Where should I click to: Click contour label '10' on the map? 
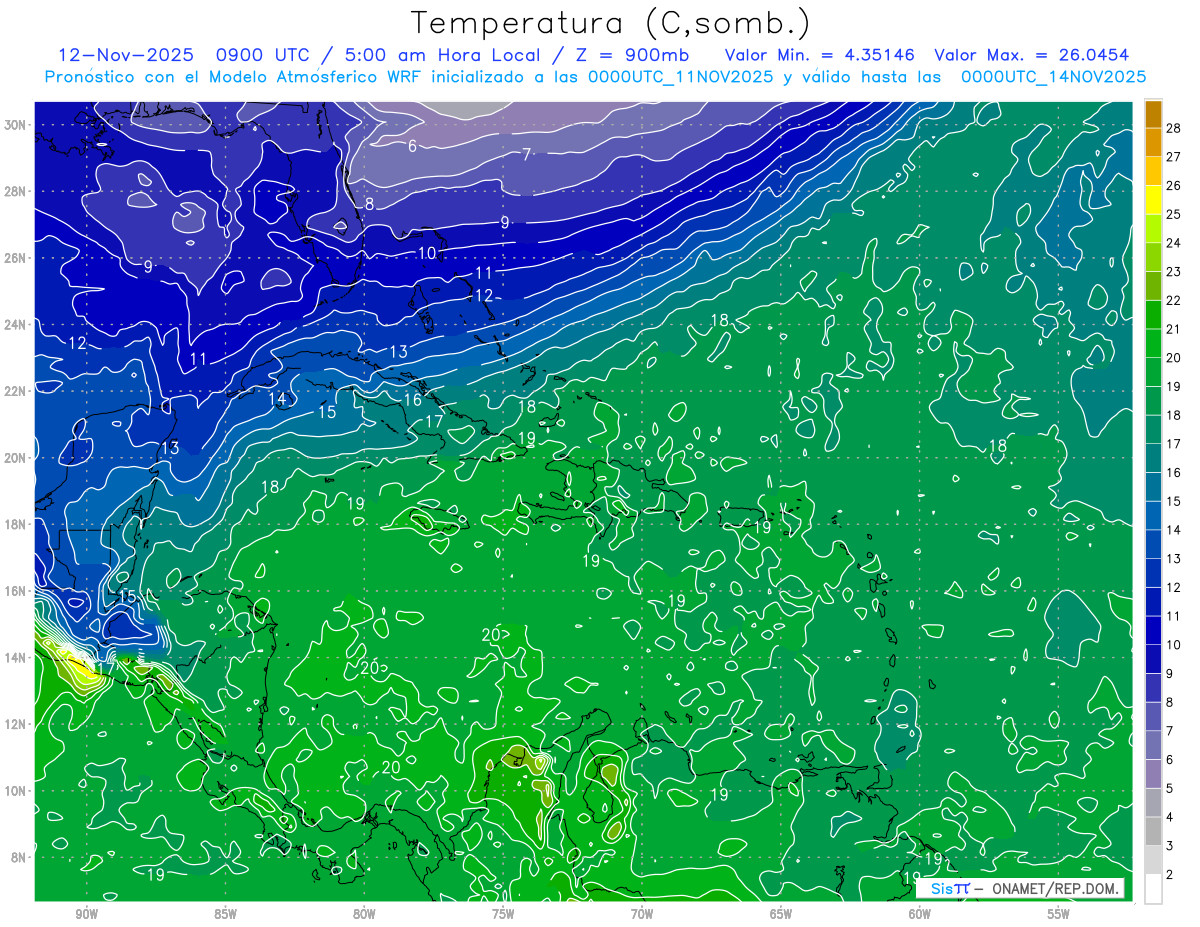point(427,253)
